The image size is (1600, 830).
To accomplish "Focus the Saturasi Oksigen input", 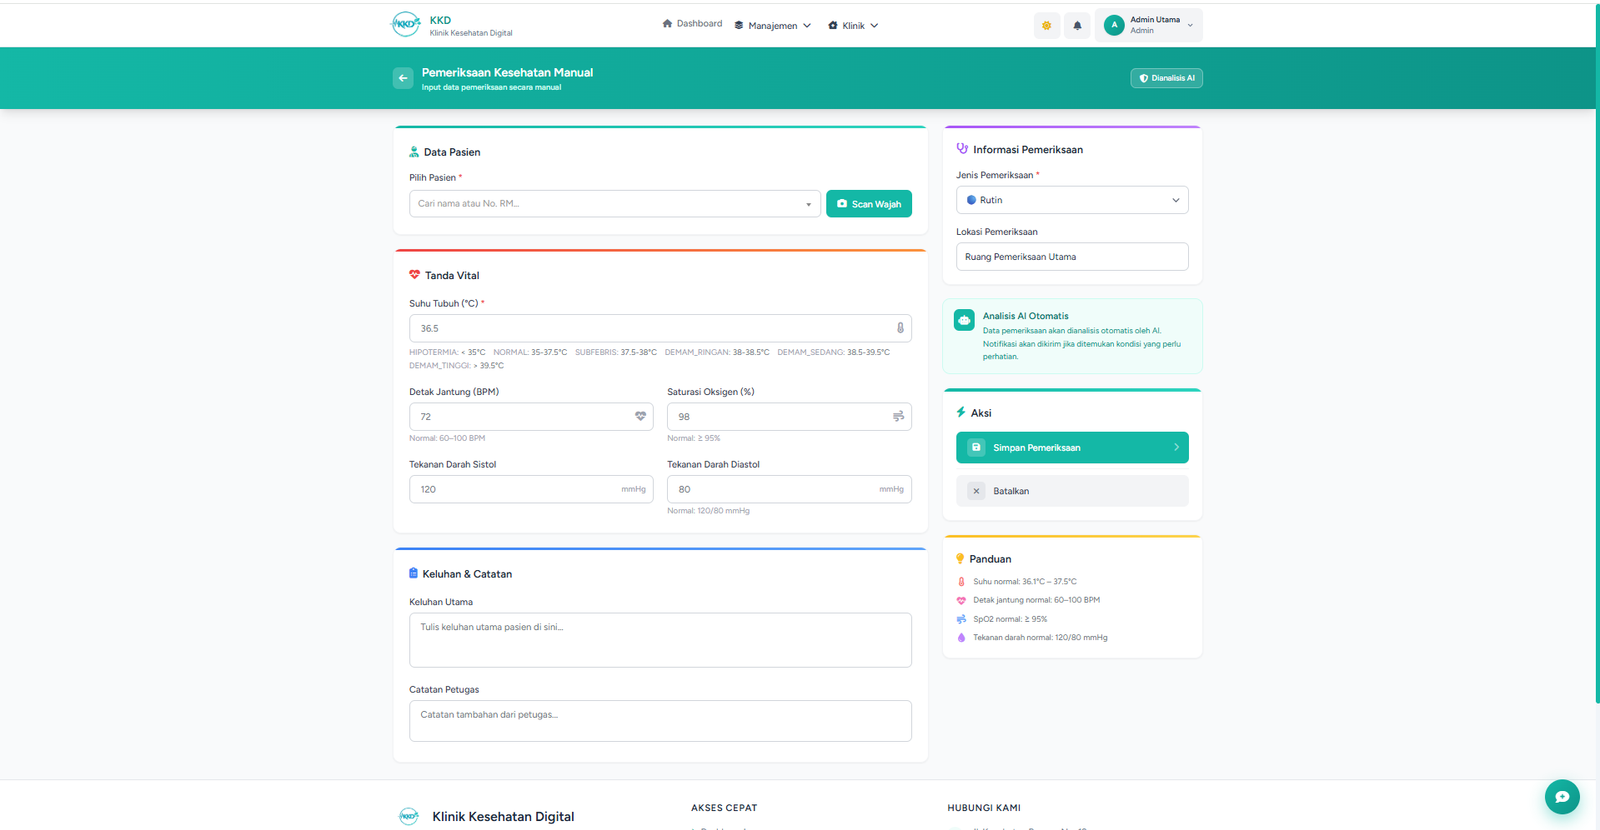I will pyautogui.click(x=789, y=416).
